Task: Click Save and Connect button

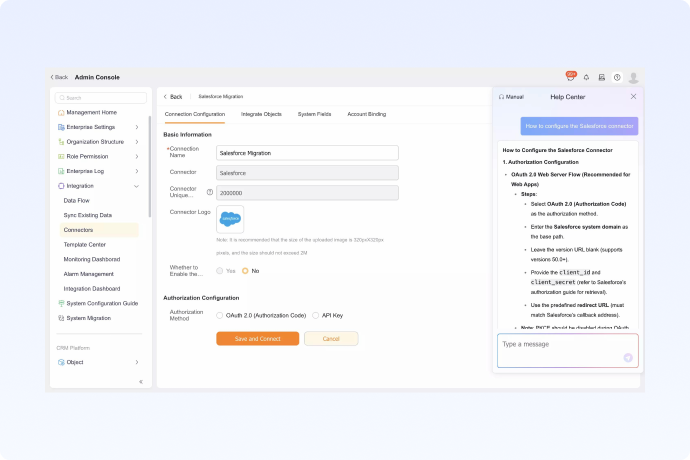Action: [257, 339]
